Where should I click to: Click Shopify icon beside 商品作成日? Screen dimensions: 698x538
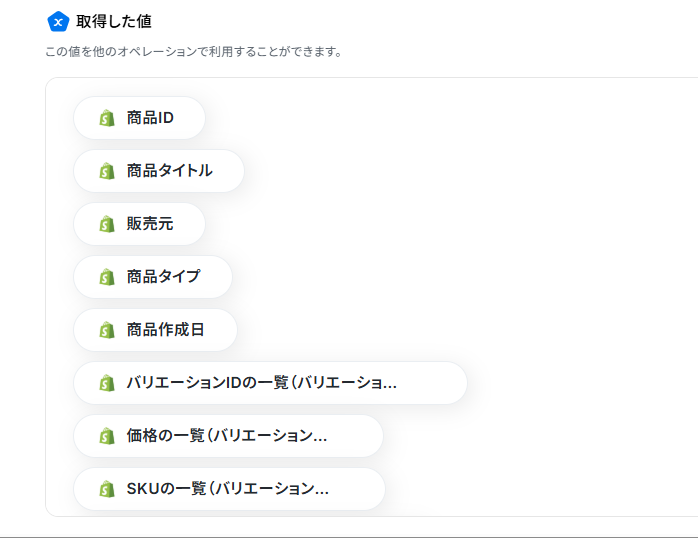(107, 330)
